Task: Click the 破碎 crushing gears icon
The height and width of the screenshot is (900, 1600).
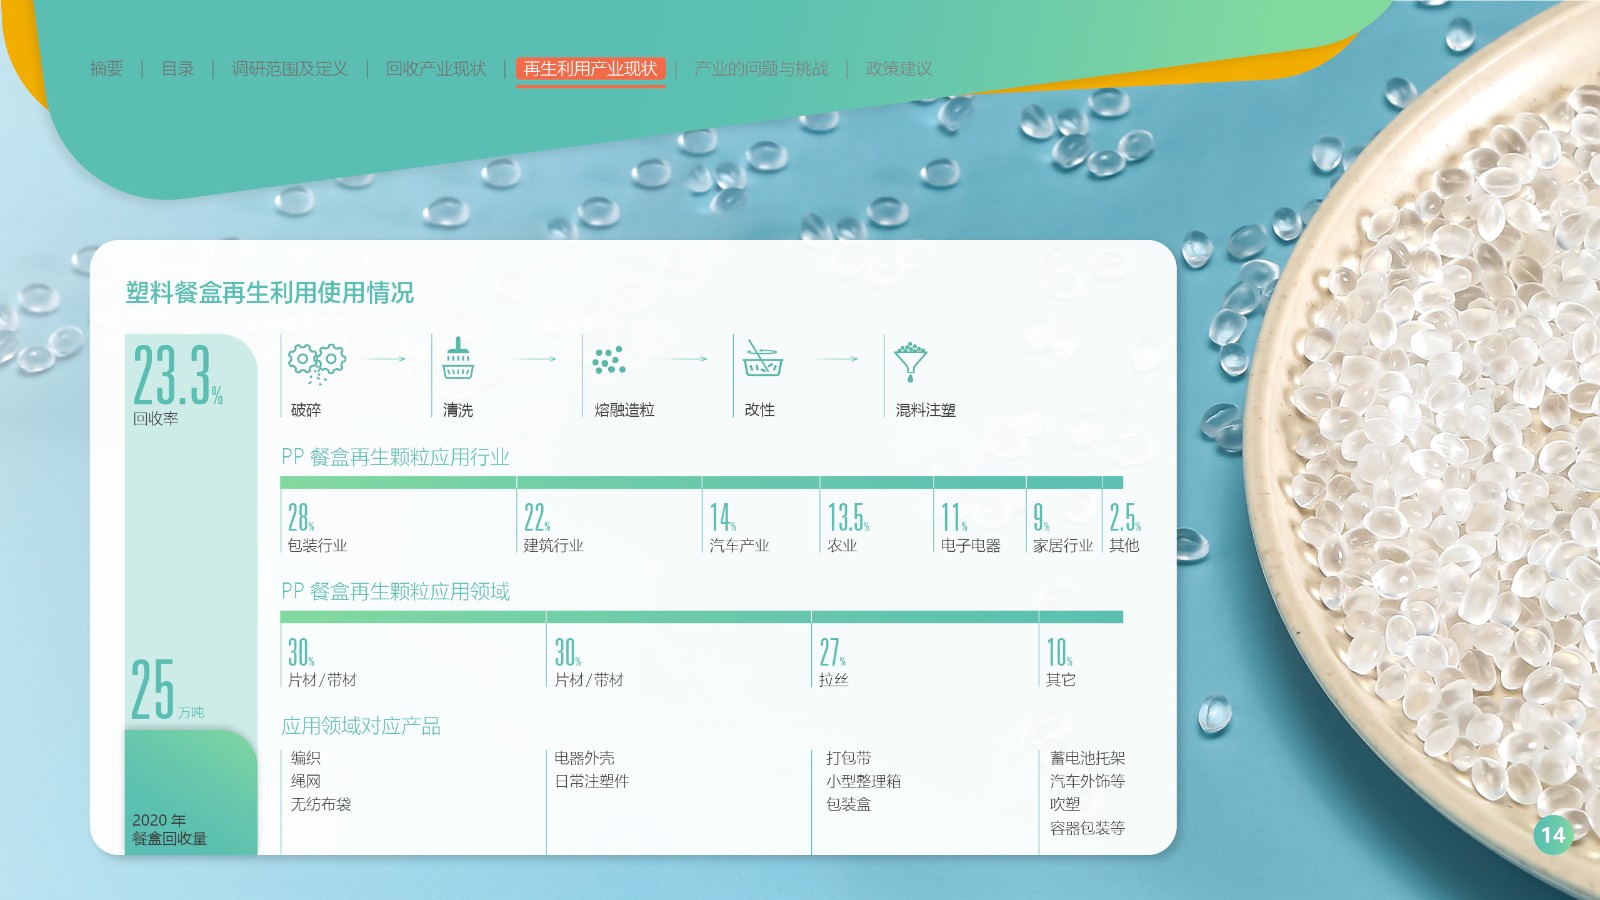Action: pyautogui.click(x=316, y=364)
